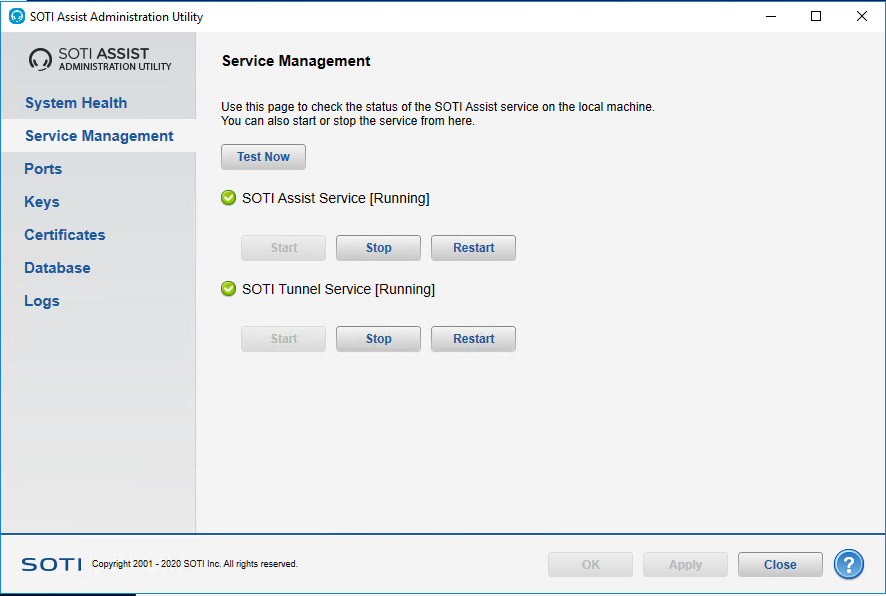Click the copyright 2001 - 2020 notice
Screen dimensions: 886x596
[x=194, y=564]
